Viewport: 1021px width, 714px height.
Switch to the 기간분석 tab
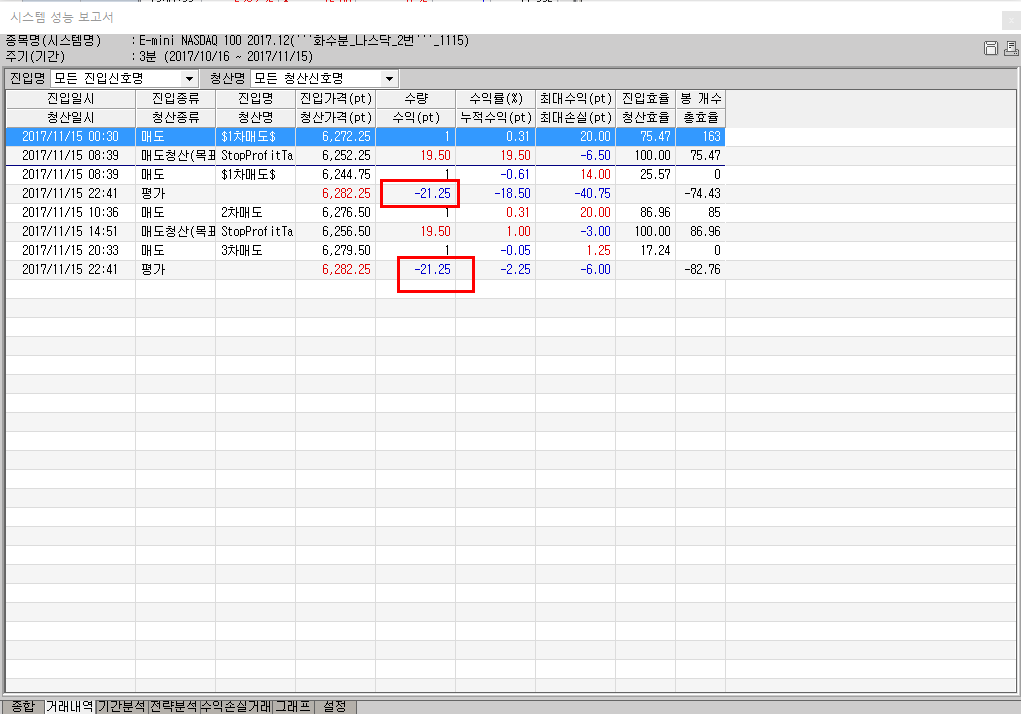121,706
